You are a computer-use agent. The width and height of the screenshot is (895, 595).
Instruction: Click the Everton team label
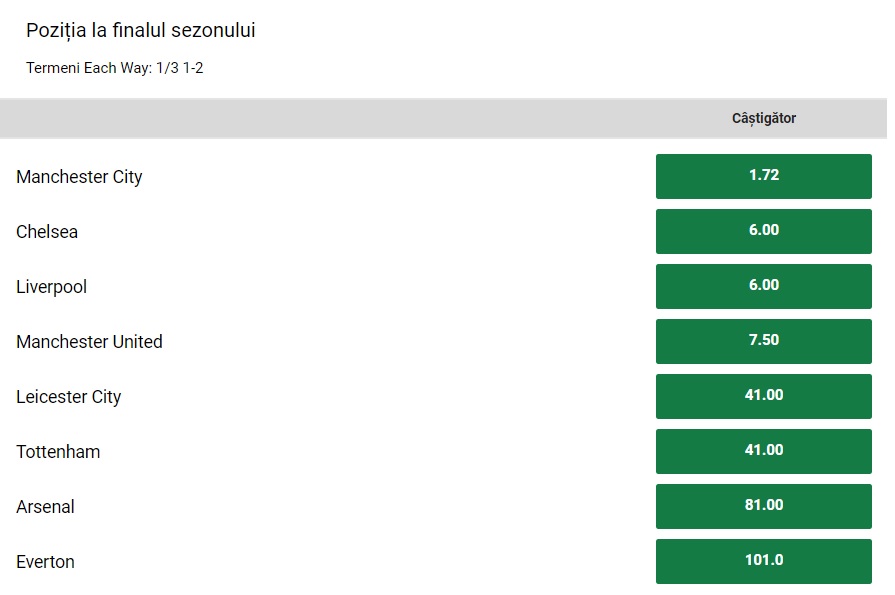point(45,562)
